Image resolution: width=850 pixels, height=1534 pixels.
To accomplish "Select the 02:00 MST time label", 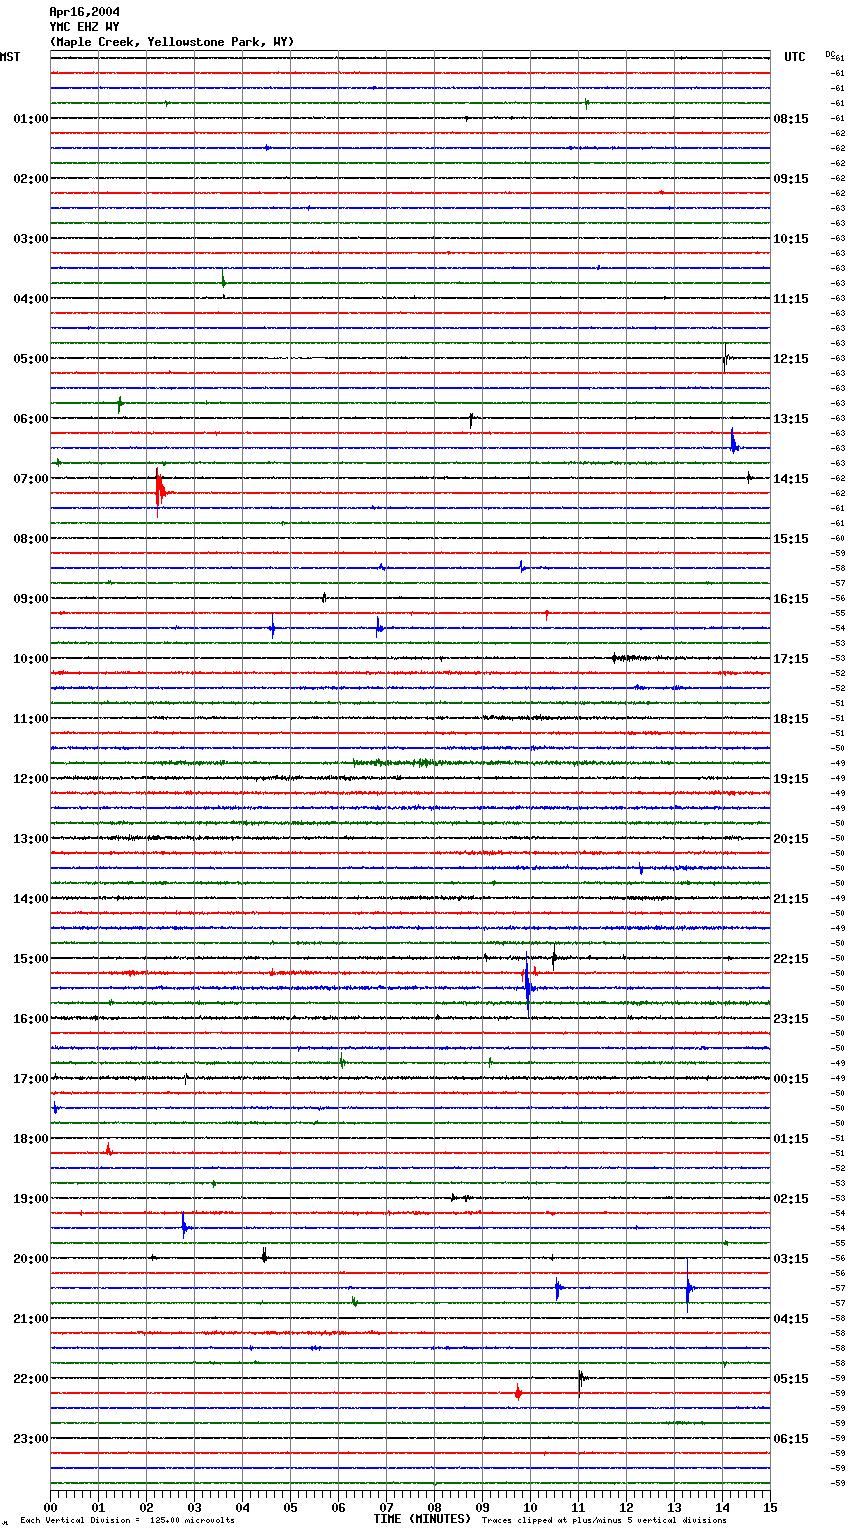I will click(x=30, y=179).
